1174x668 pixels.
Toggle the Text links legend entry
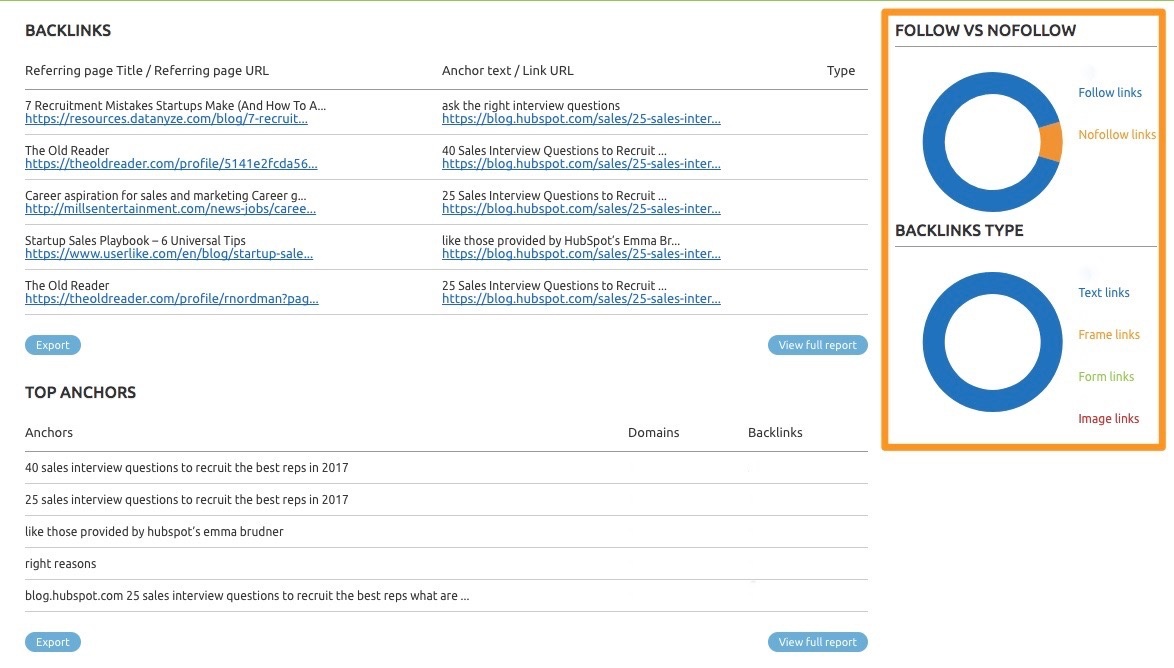tap(1103, 293)
